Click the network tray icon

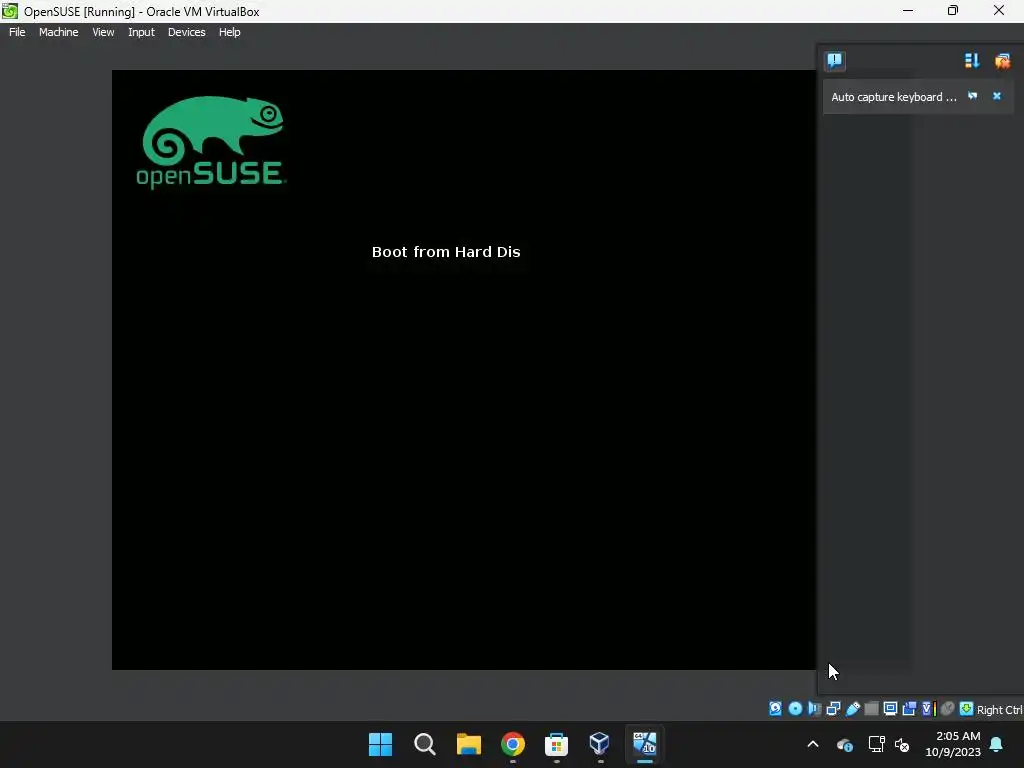(x=876, y=744)
